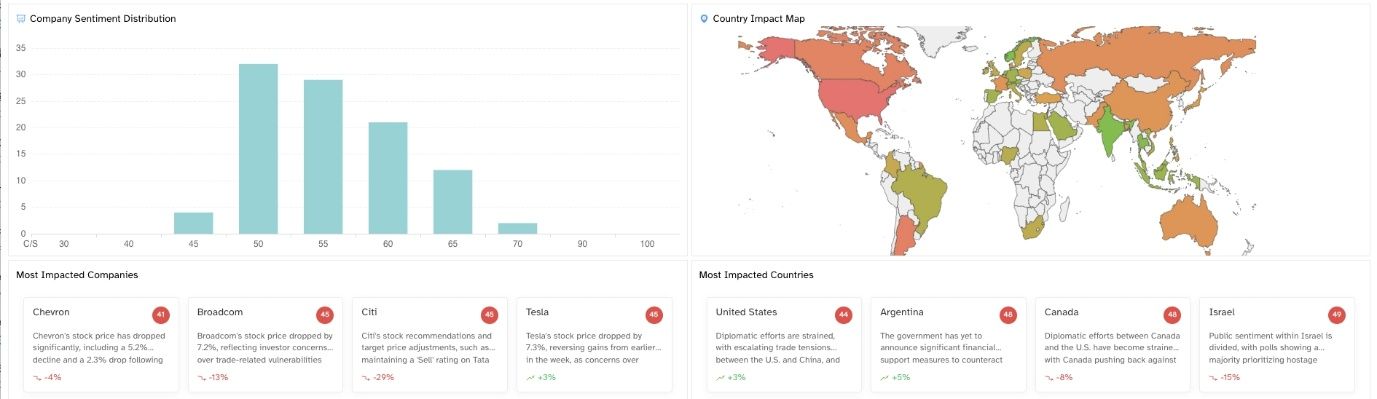Click Citi's downward trend -29% icon
Viewport: 1377px width, 399px height.
(366, 377)
